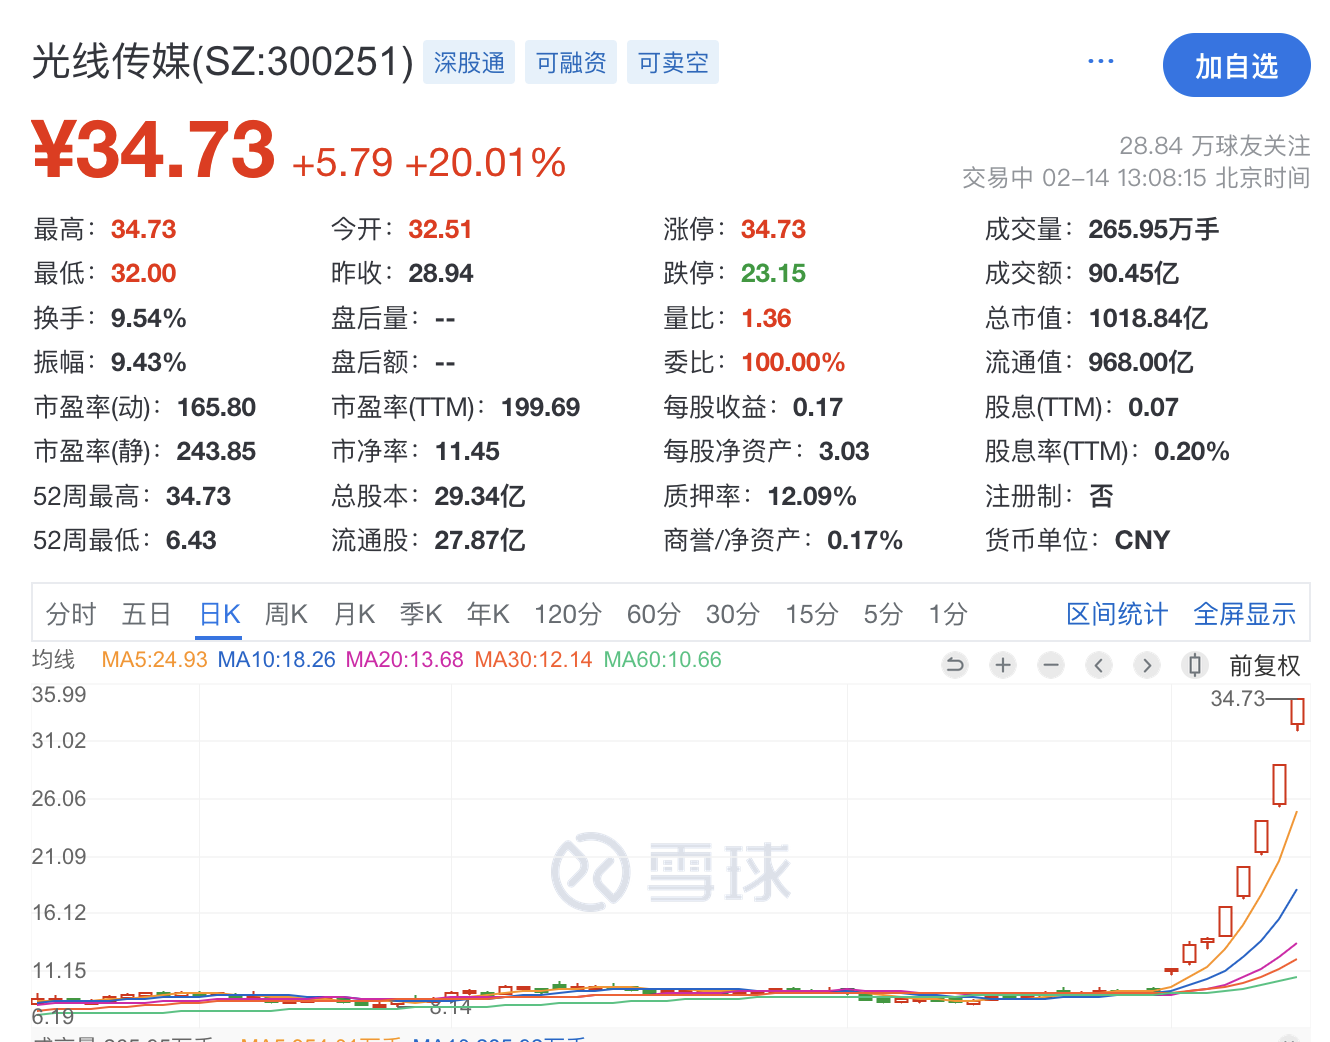Click the current price ¥34.73
The width and height of the screenshot is (1330, 1042).
point(153,150)
